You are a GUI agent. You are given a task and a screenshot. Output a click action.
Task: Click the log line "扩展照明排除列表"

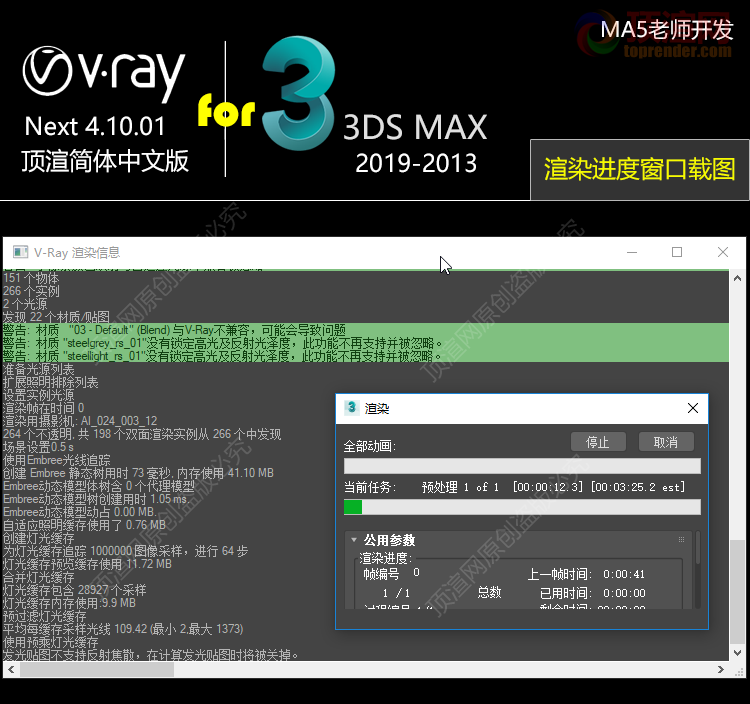click(x=51, y=382)
